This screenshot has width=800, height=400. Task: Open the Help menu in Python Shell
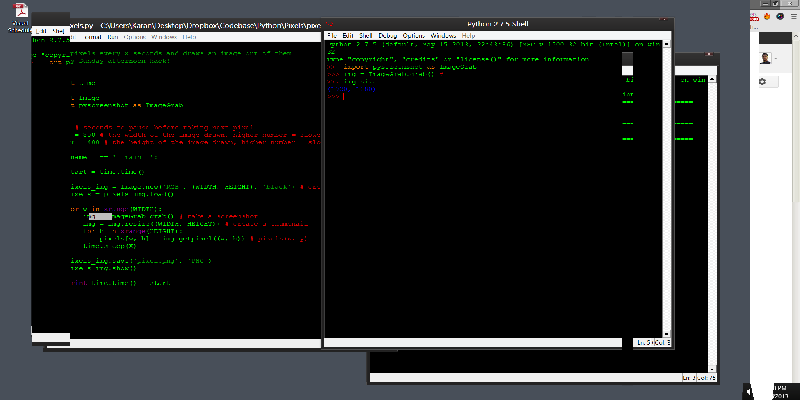pyautogui.click(x=468, y=35)
